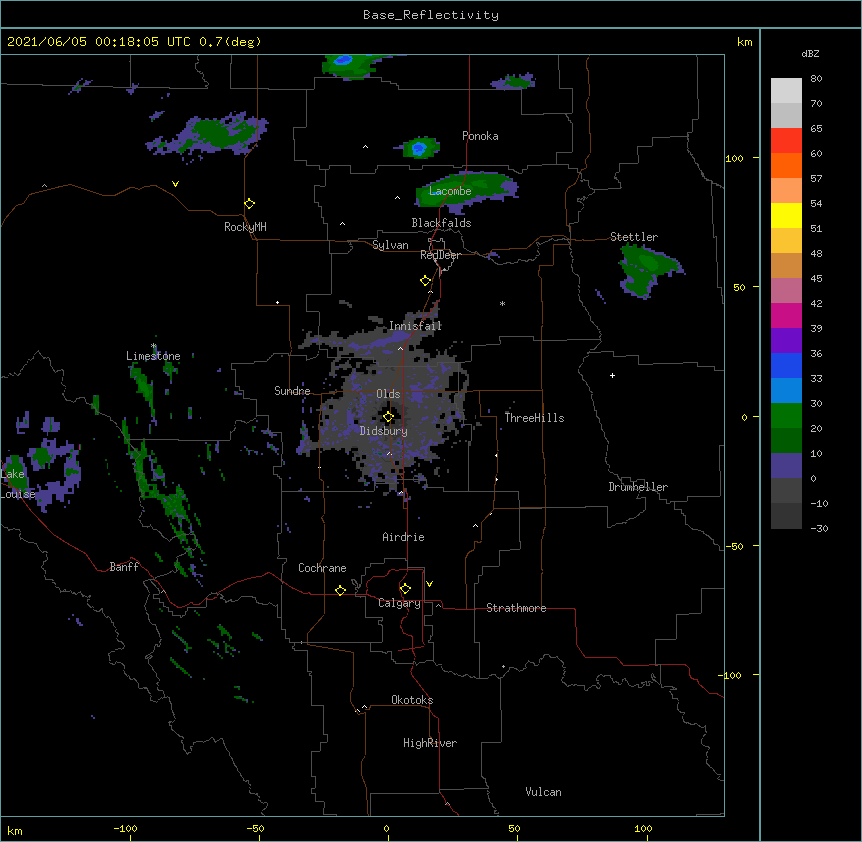This screenshot has height=842, width=862.
Task: Click the yellow V marker east of Calgary
Action: [429, 584]
